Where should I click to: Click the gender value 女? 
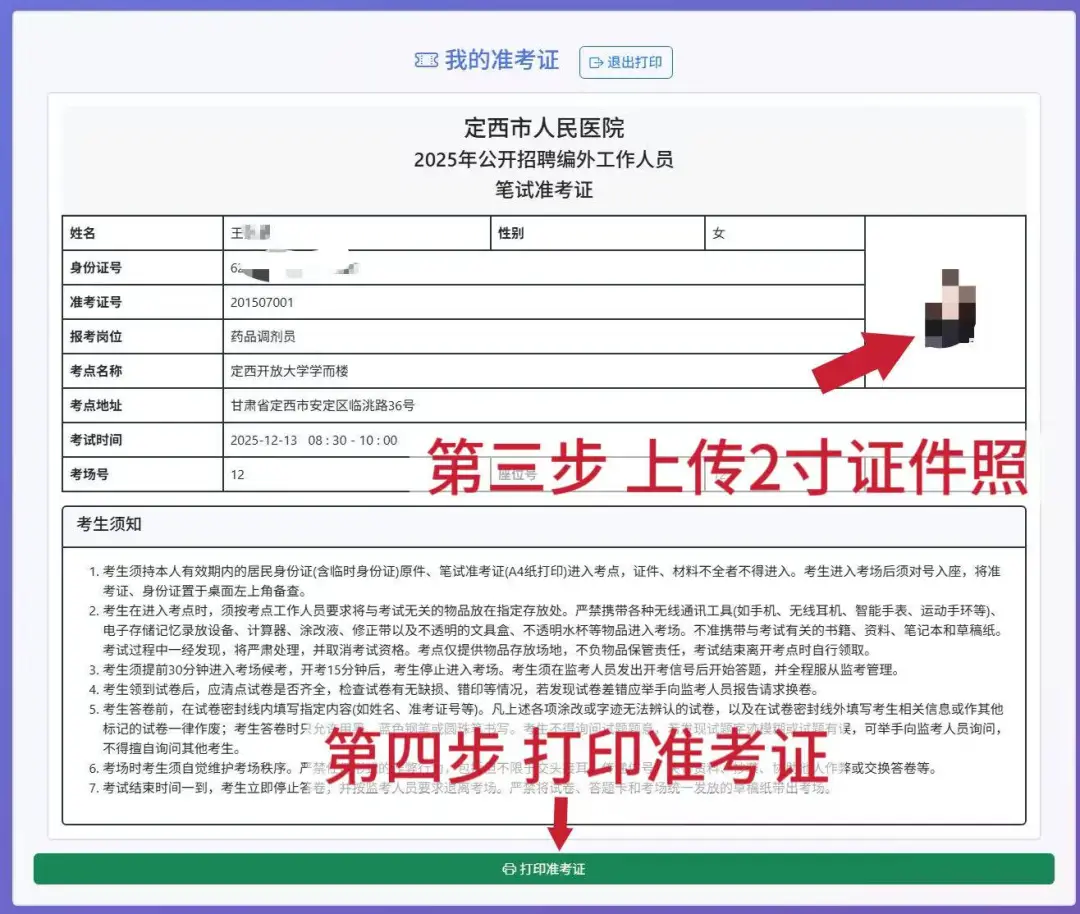tap(718, 233)
